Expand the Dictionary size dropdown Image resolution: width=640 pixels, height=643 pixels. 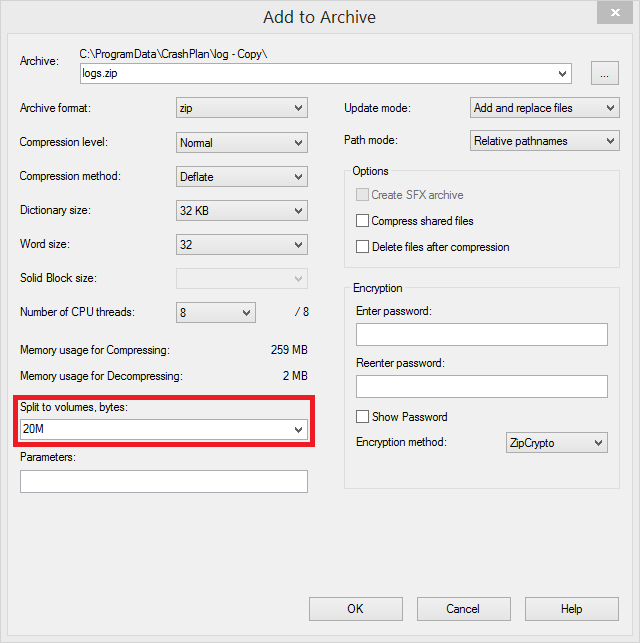pos(242,210)
